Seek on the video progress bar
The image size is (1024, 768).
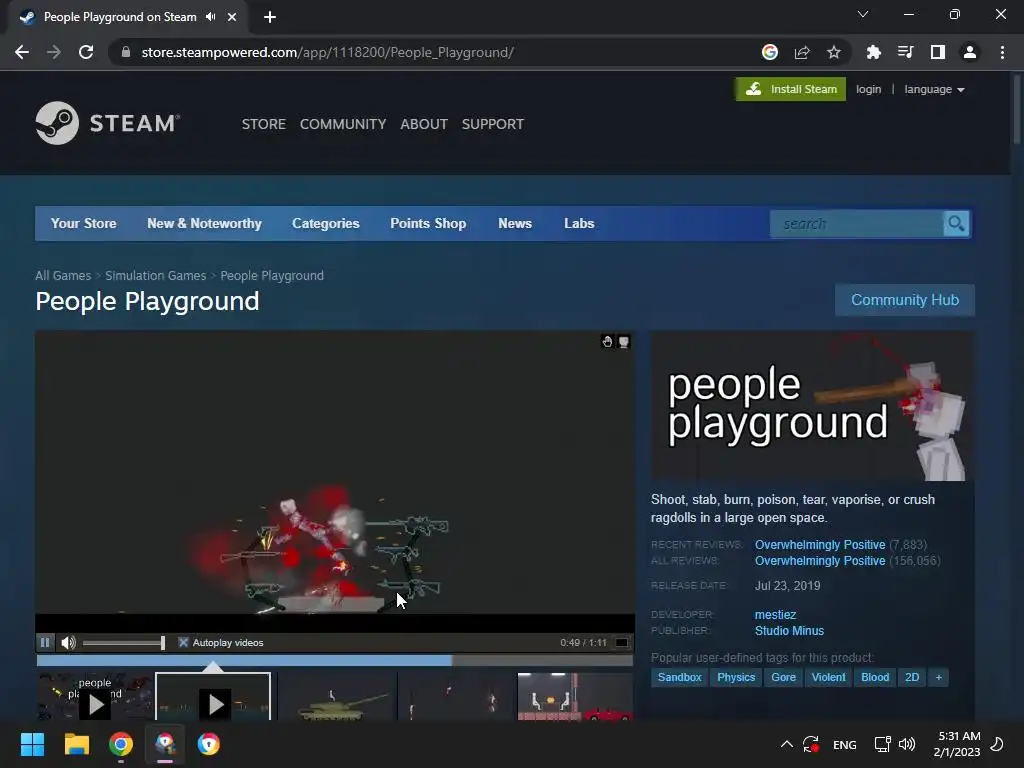[335, 661]
